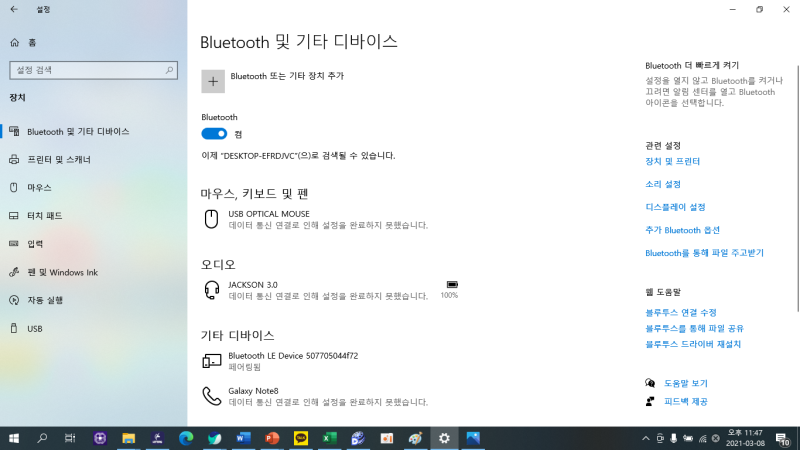
Task: Select the Galaxy Note8 phone icon
Action: pos(211,396)
